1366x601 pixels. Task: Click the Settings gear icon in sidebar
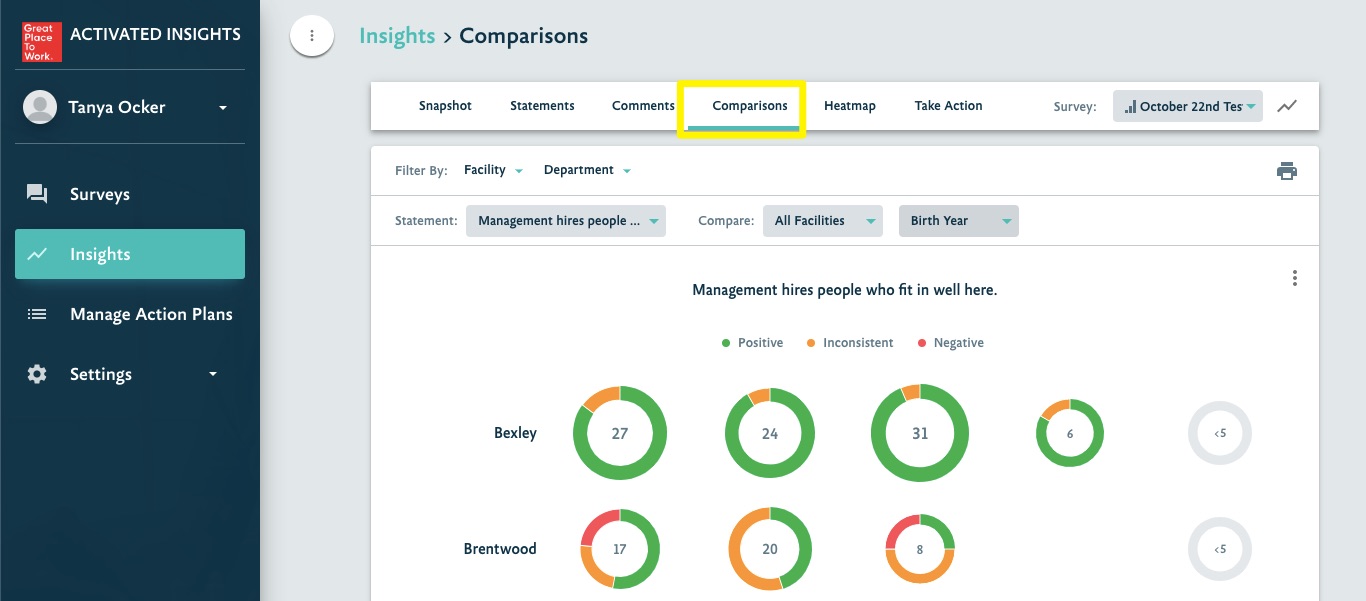pyautogui.click(x=37, y=374)
